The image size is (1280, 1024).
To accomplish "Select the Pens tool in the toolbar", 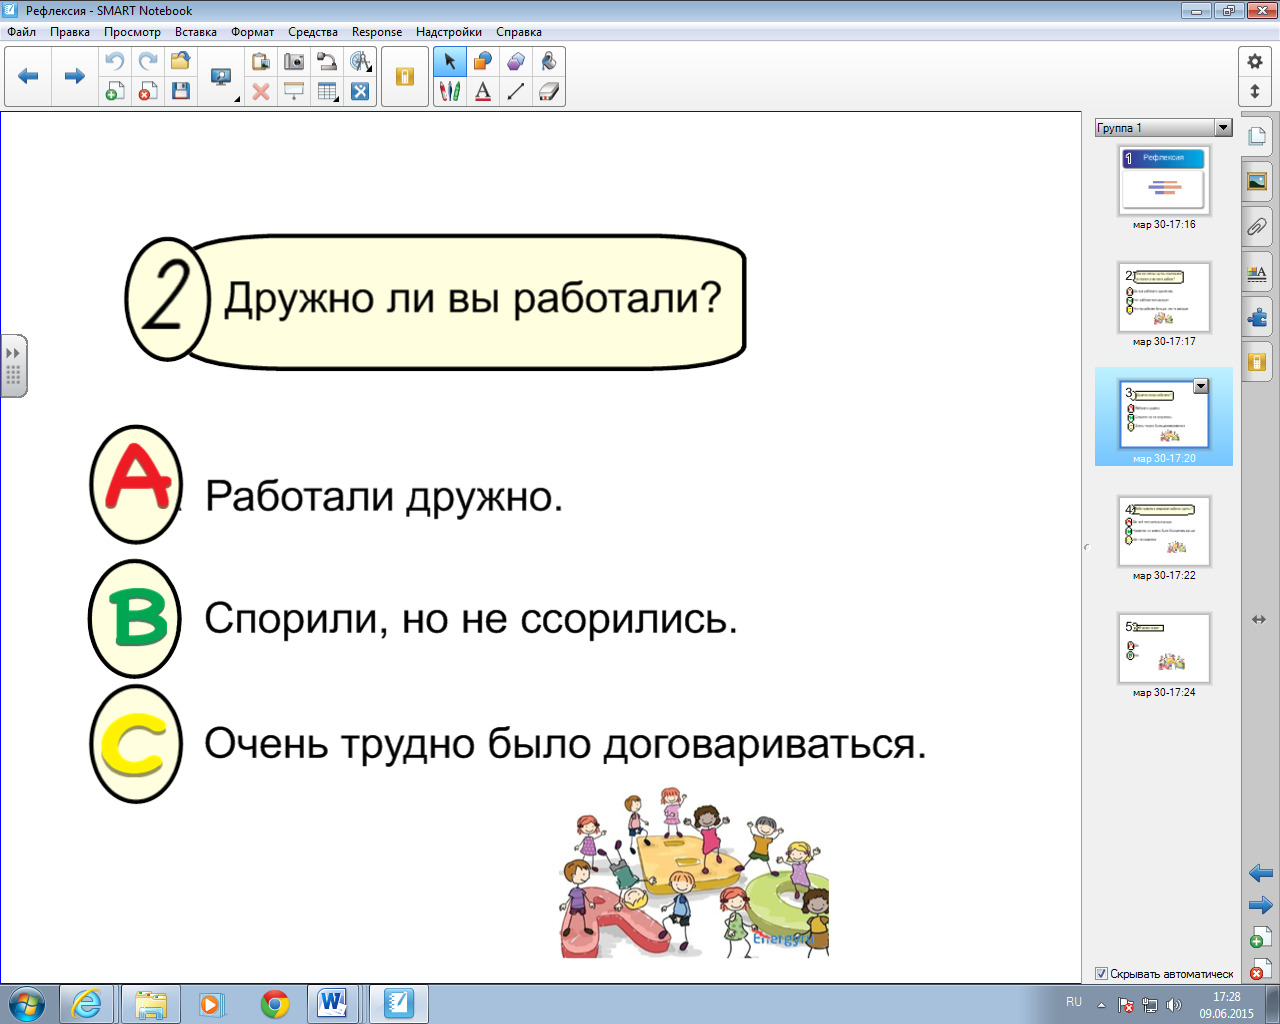I will pos(450,92).
